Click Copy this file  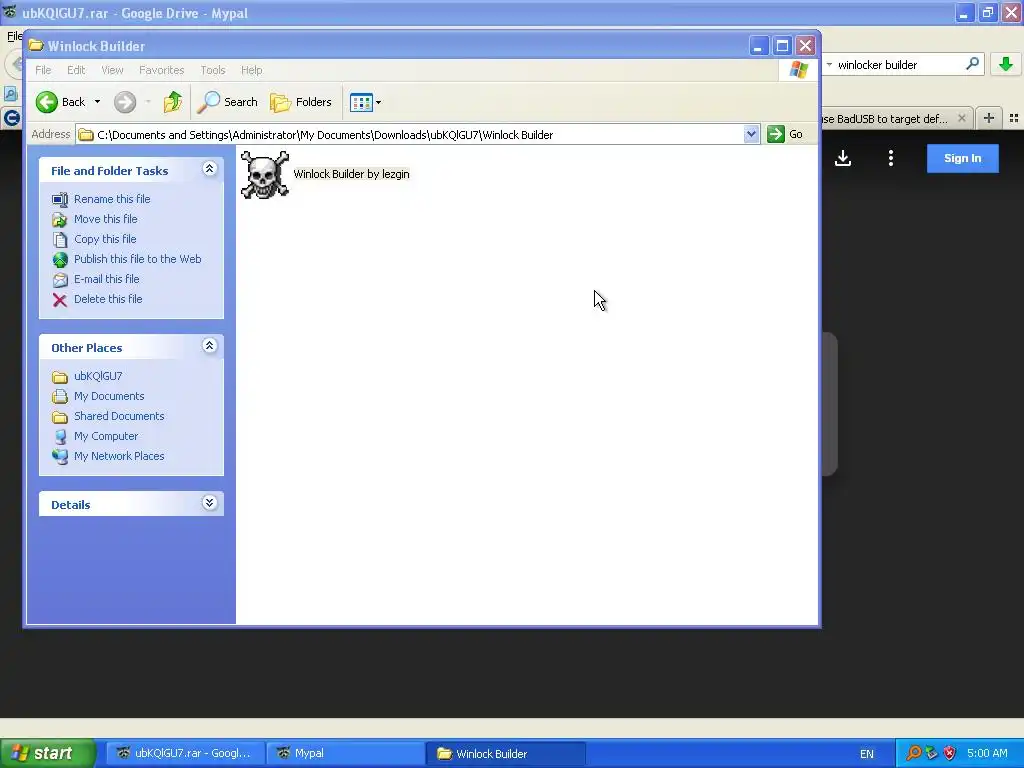pyautogui.click(x=105, y=239)
